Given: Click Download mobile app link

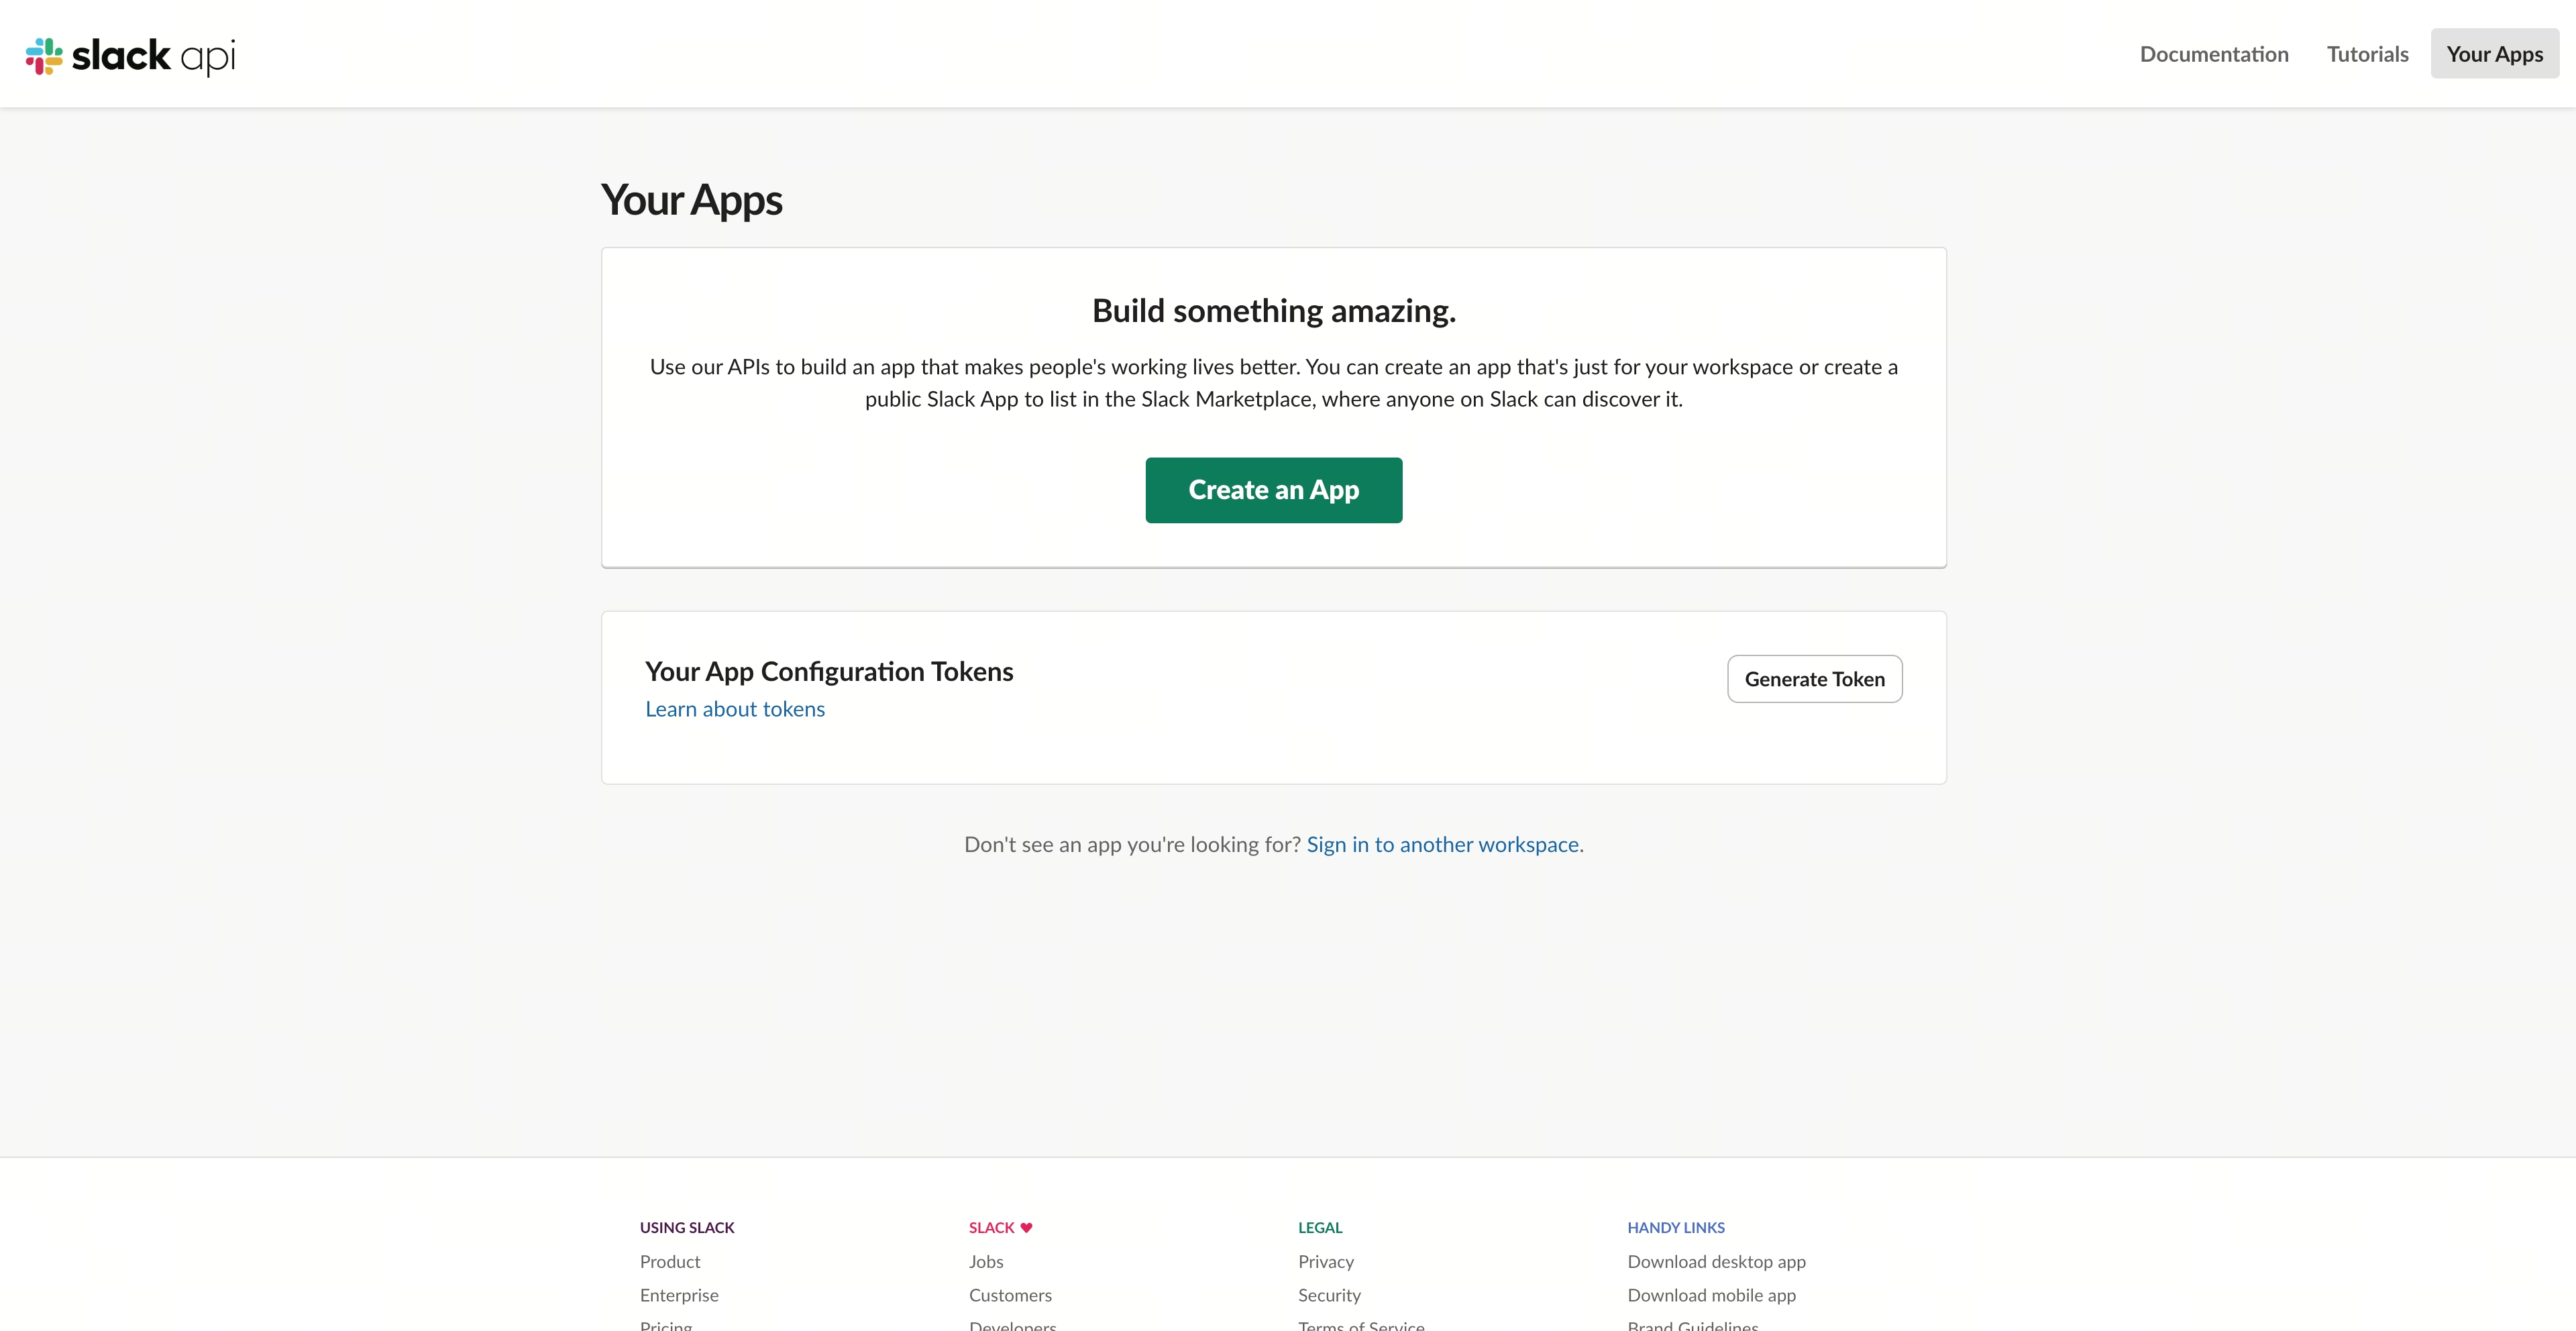Looking at the screenshot, I should [1711, 1295].
